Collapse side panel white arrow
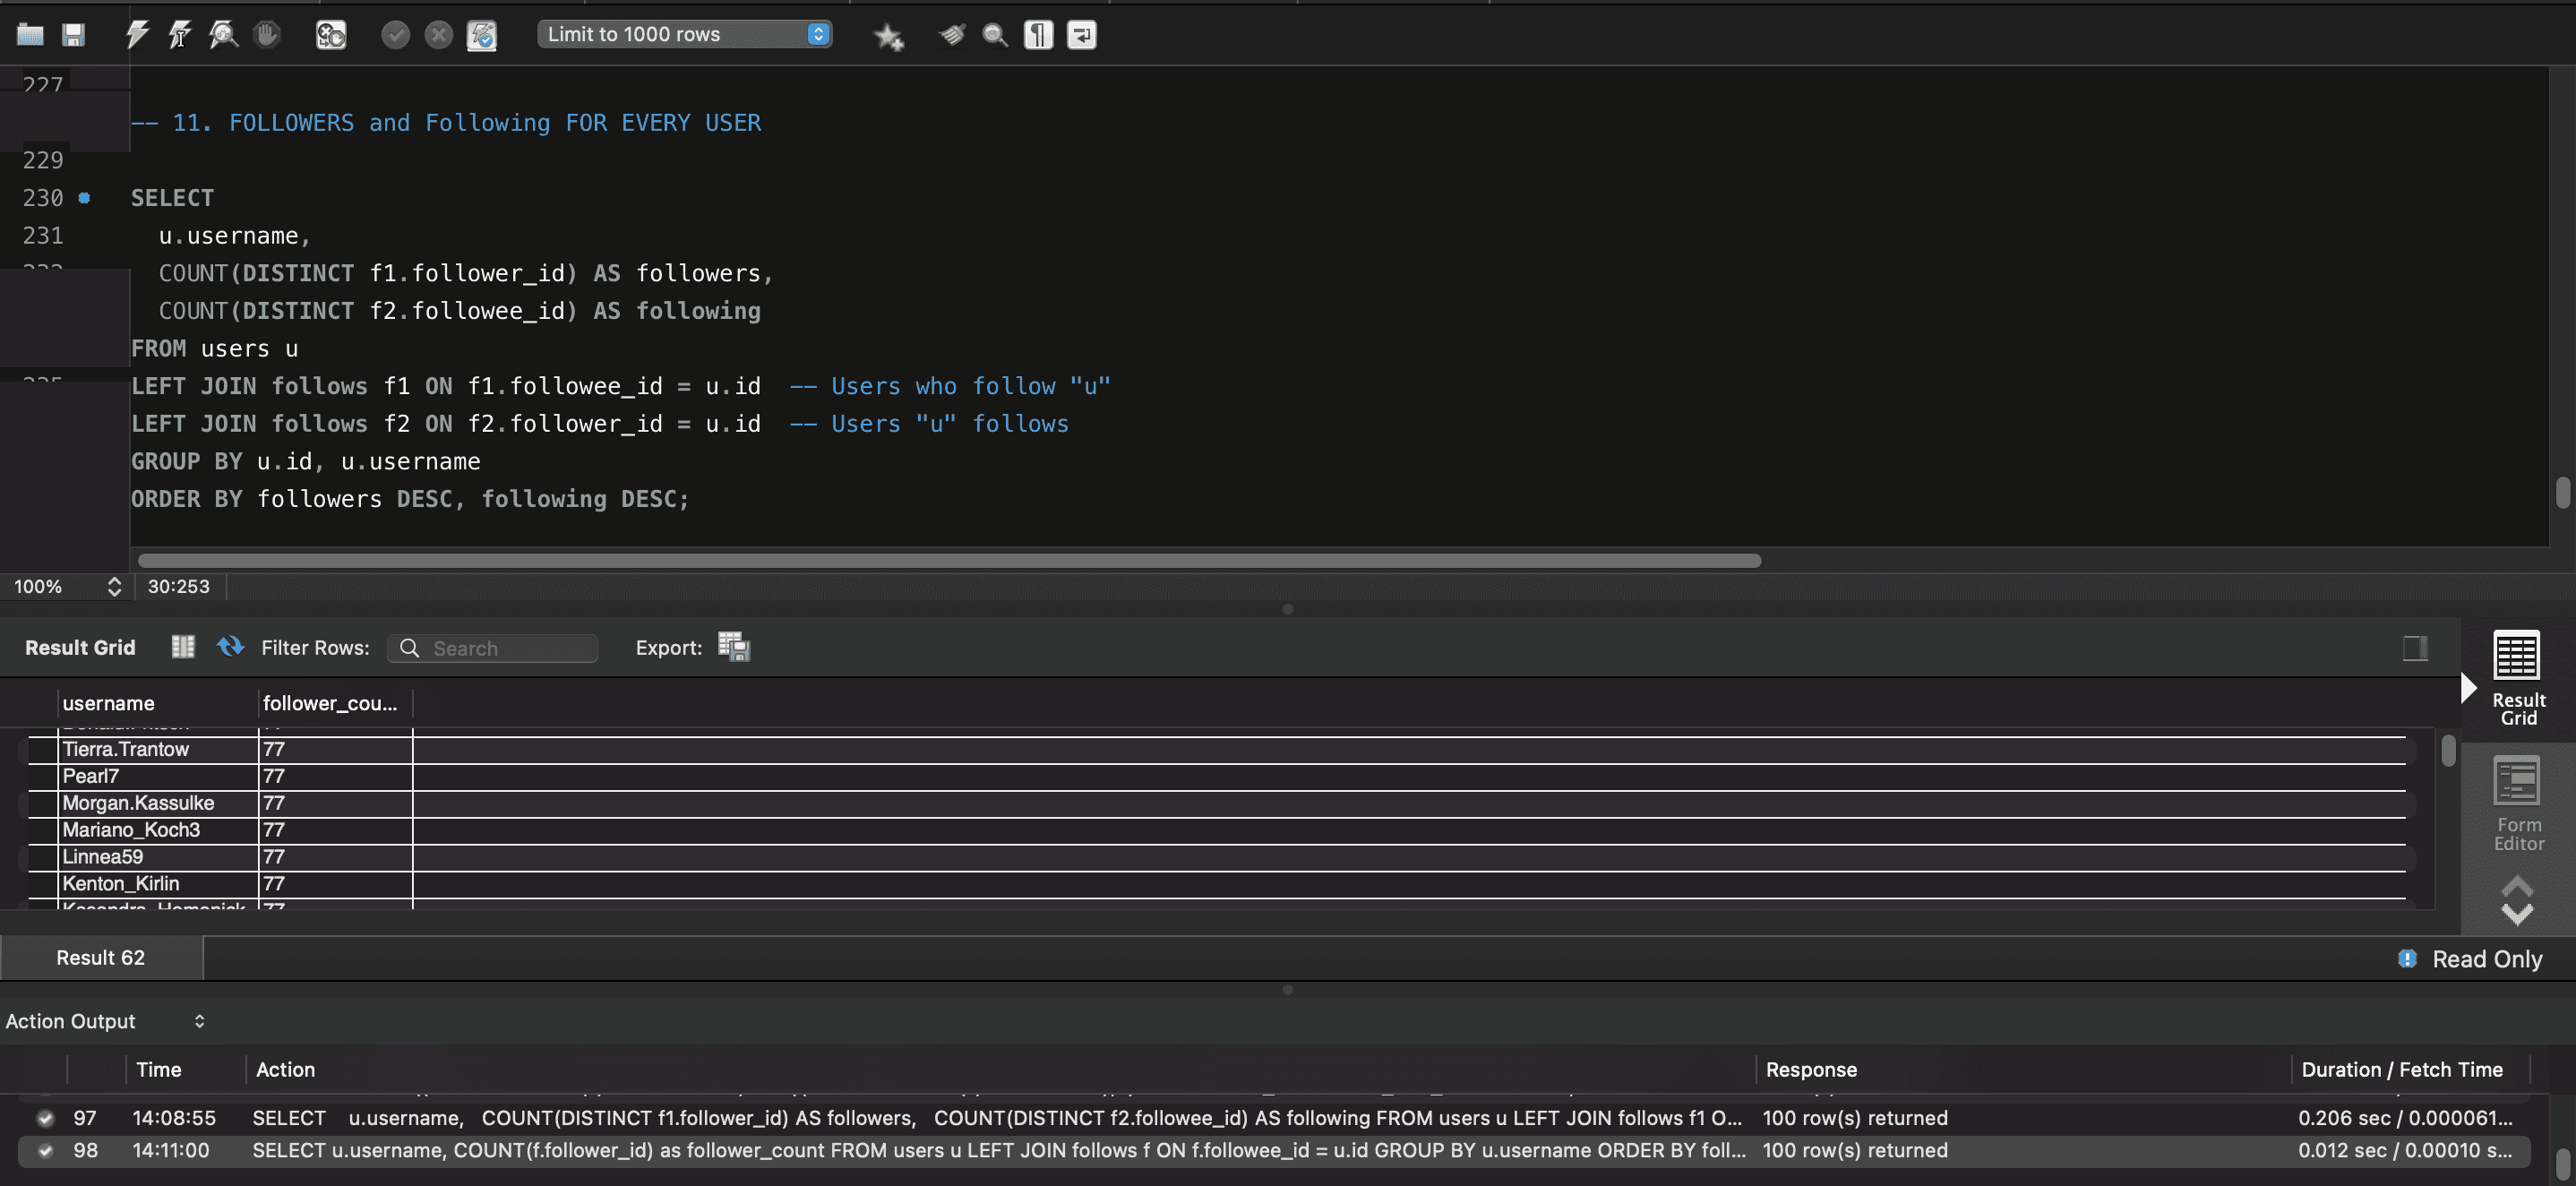 (2468, 687)
